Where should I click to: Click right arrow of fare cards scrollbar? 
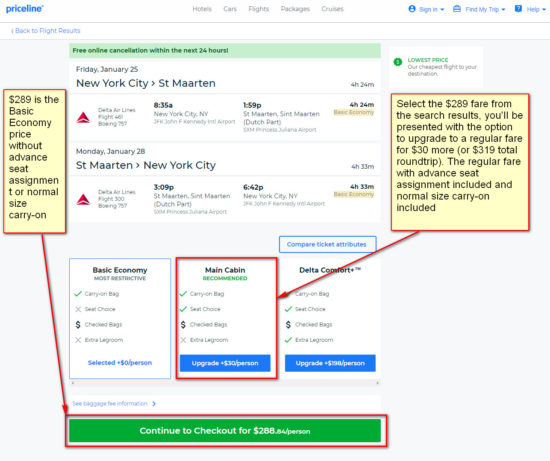coord(377,383)
